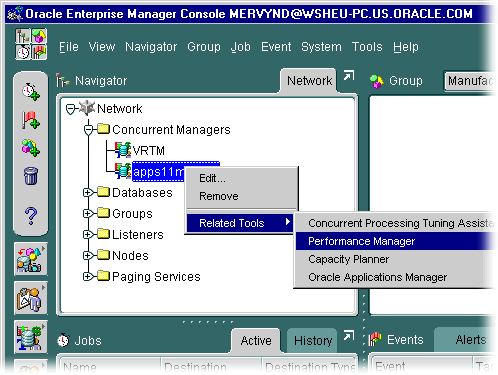
Task: Switch to the History jobs tab
Action: tap(313, 341)
